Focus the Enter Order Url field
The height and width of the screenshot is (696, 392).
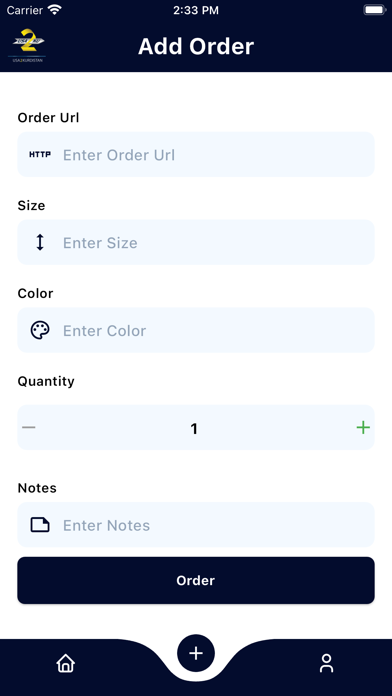[196, 154]
